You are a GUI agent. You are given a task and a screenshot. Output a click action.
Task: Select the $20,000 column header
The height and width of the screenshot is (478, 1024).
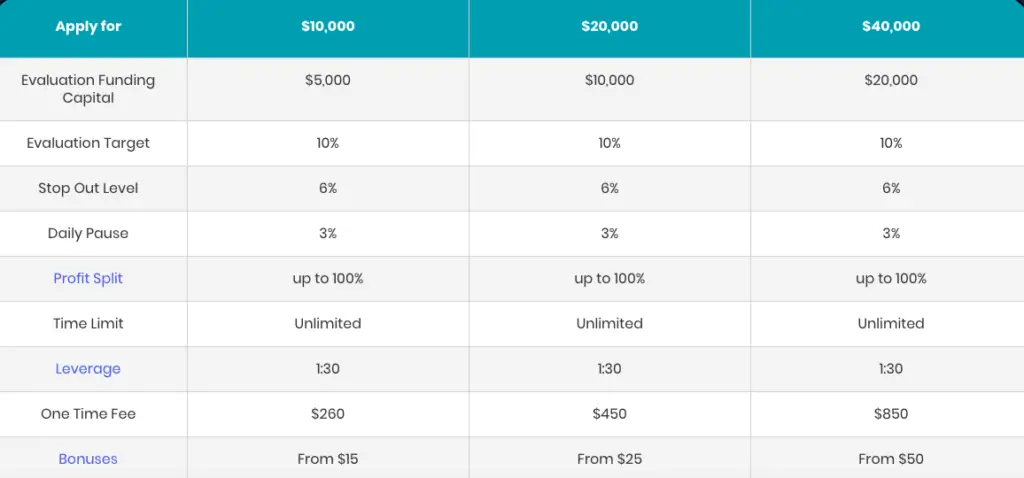(x=609, y=27)
